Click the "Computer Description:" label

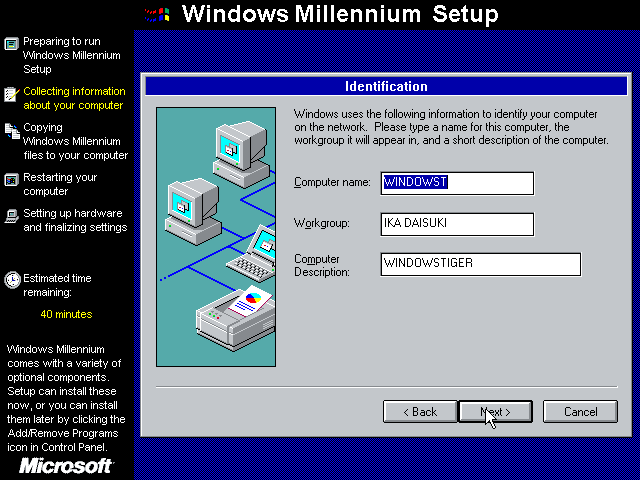[322, 265]
